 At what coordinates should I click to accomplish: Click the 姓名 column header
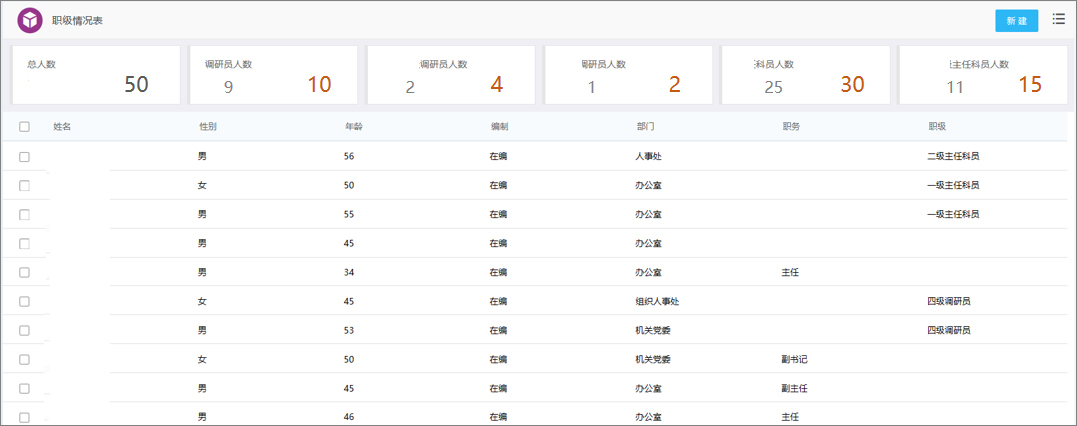click(x=62, y=126)
